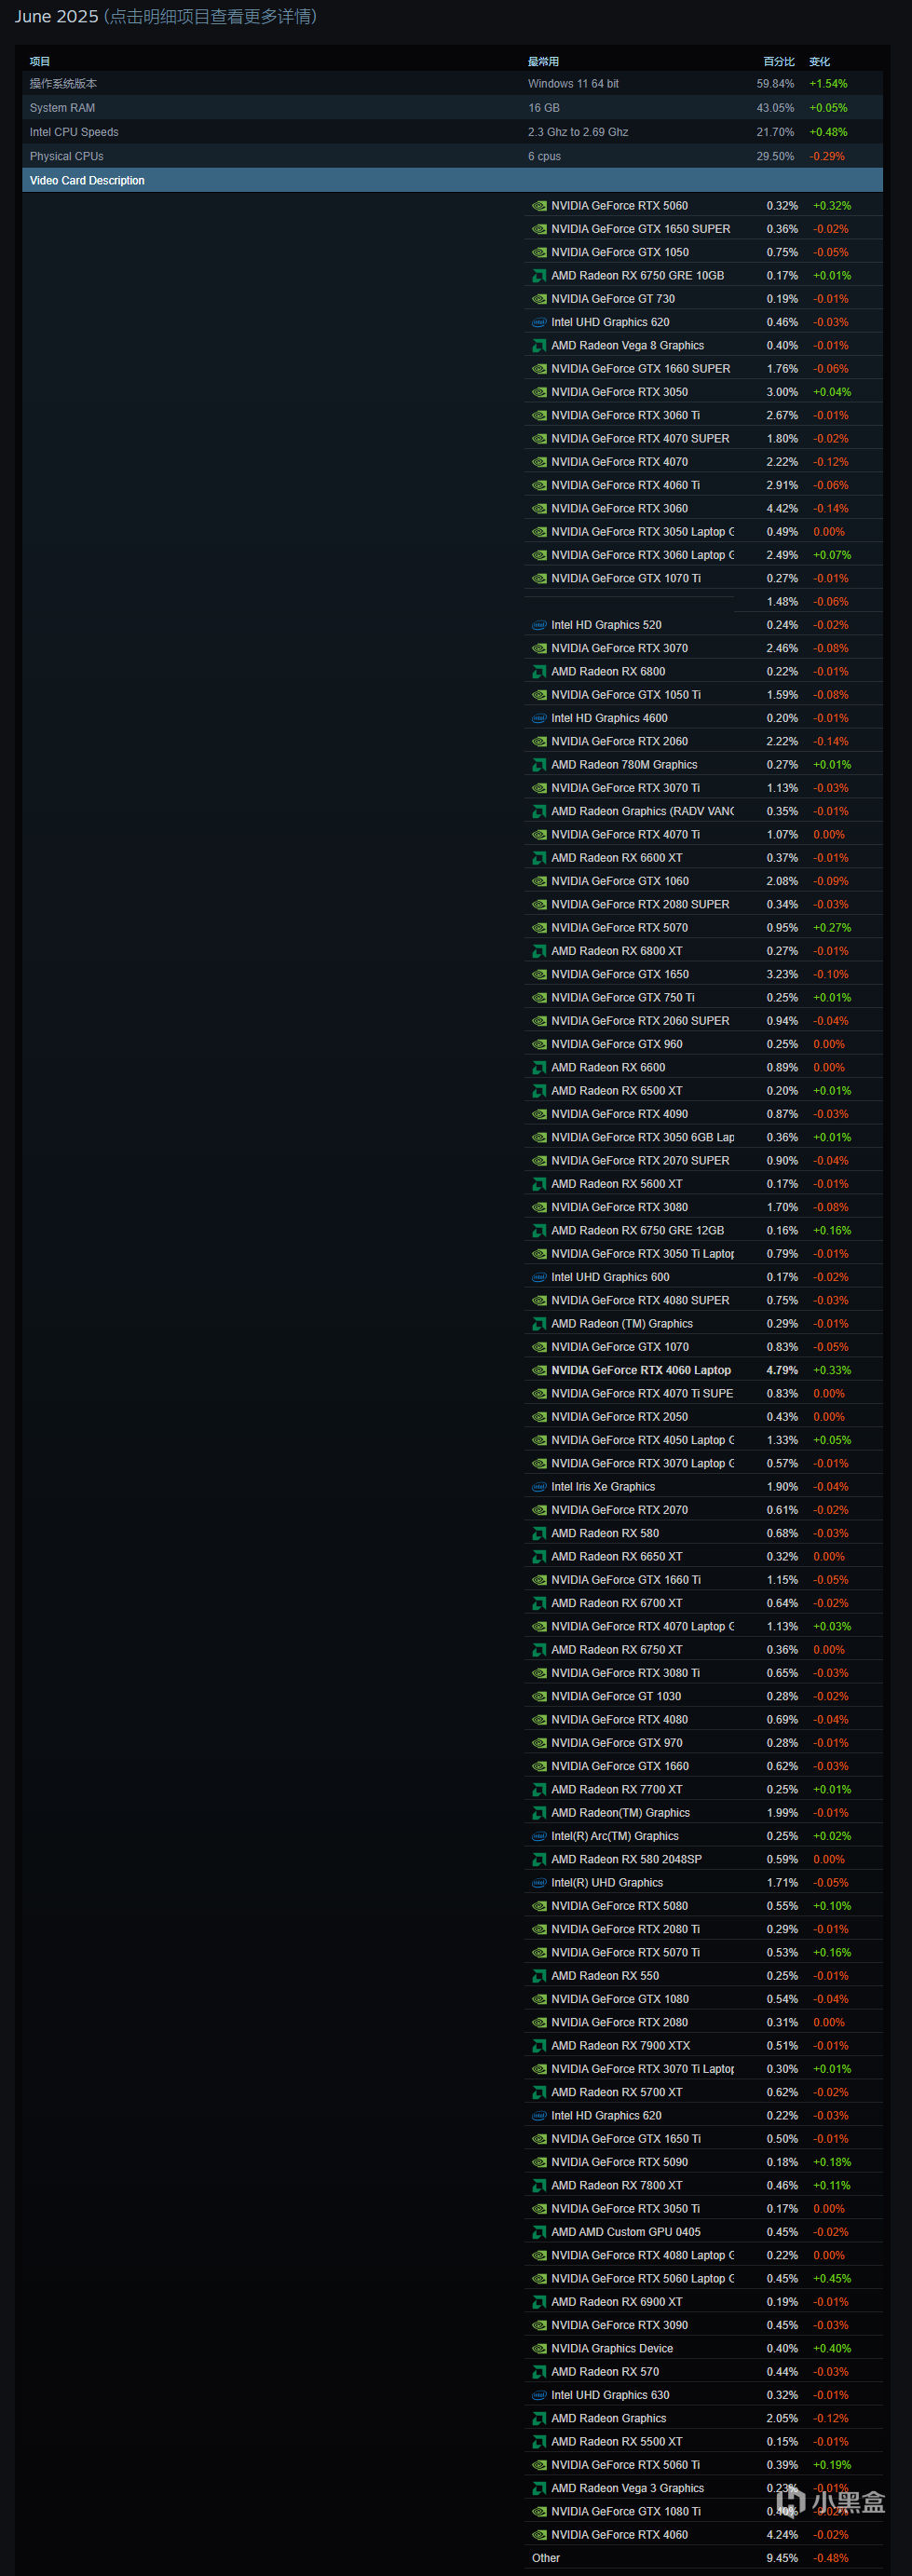Screen dimensions: 912x2576
Task: Click the AMD icon beside Radeon RX 6600
Action: click(539, 1068)
